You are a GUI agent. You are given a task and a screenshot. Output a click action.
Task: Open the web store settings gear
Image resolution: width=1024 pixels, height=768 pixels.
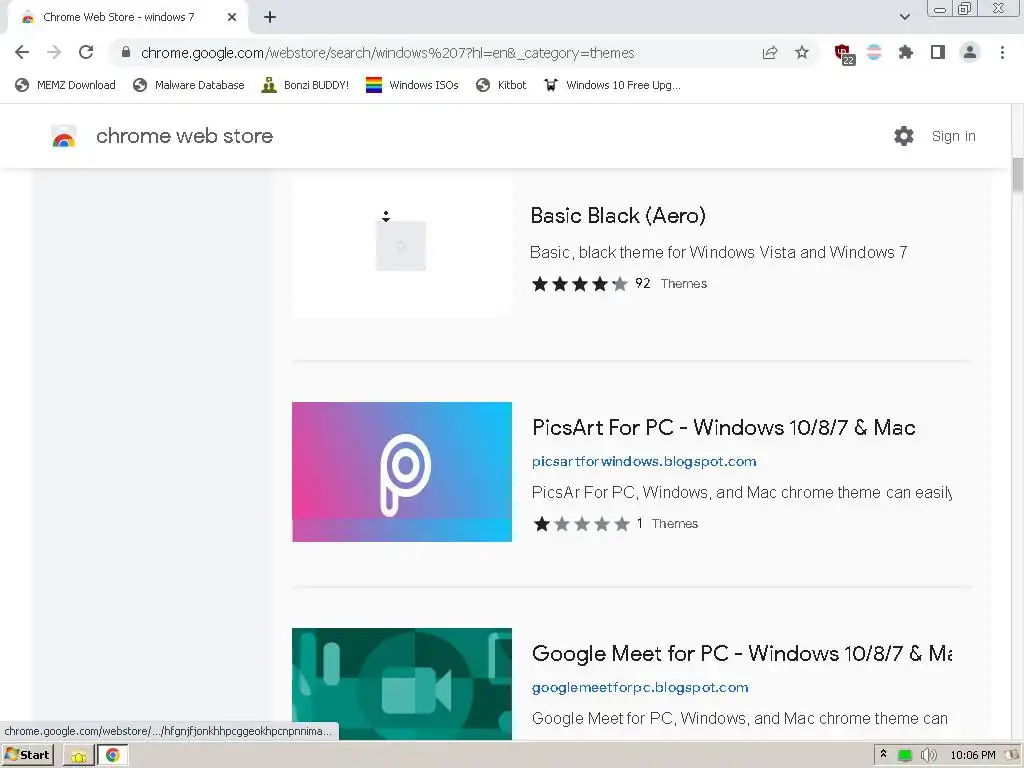[904, 136]
